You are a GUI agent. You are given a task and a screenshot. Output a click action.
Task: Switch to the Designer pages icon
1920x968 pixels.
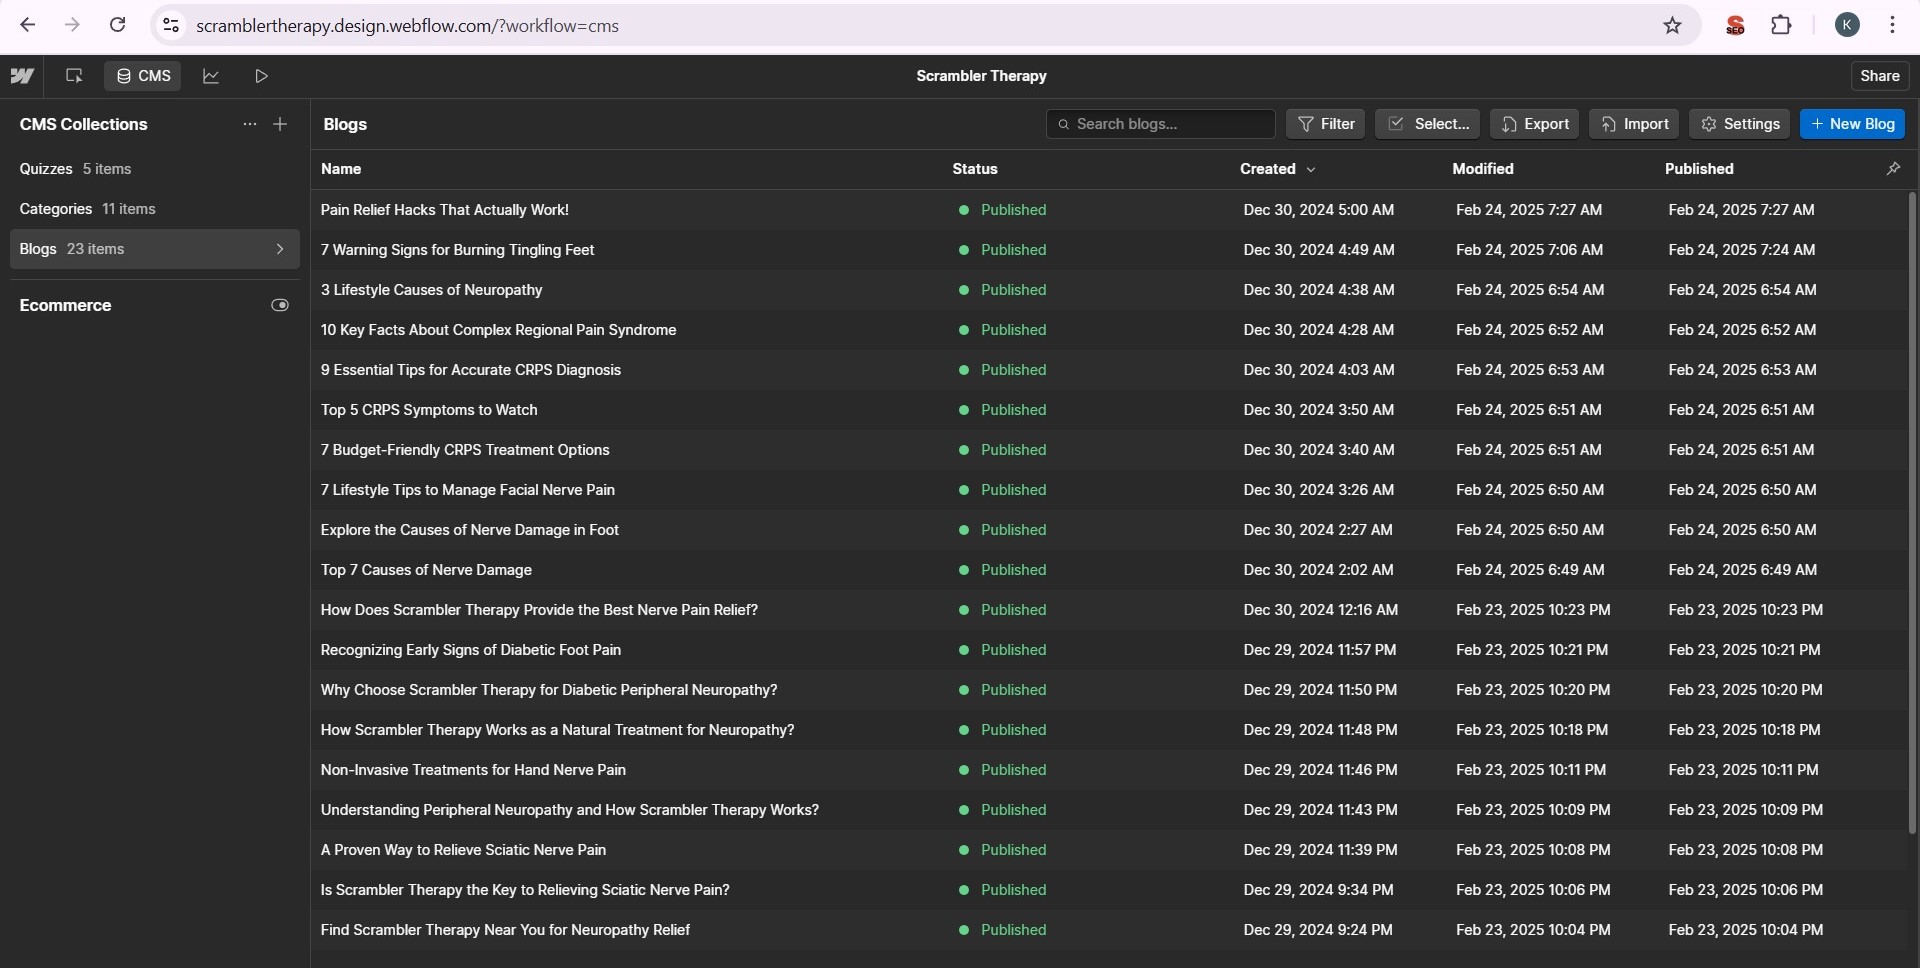click(x=74, y=76)
